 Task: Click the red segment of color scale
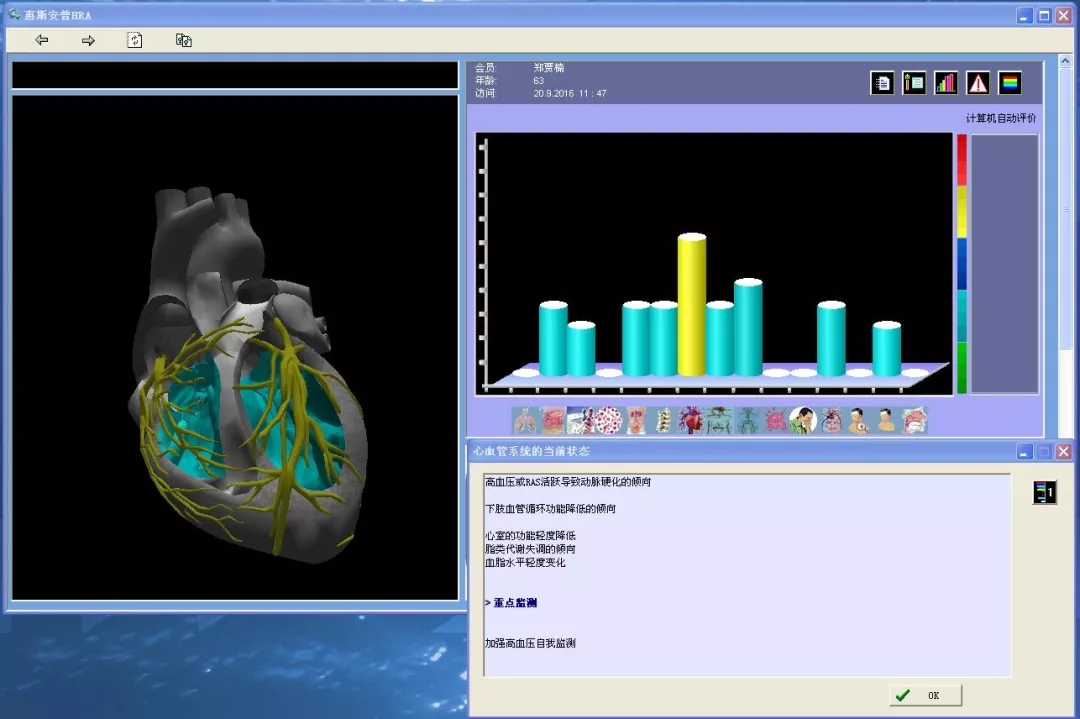point(962,158)
